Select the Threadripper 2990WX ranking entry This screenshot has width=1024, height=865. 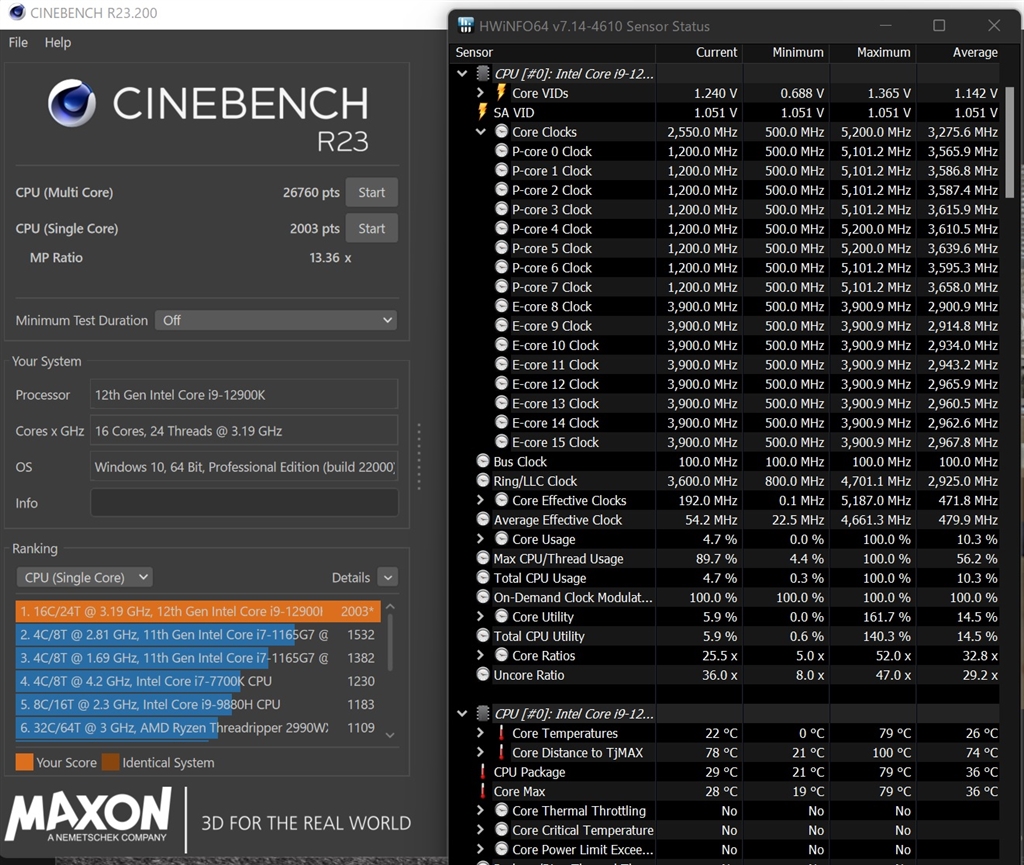198,727
